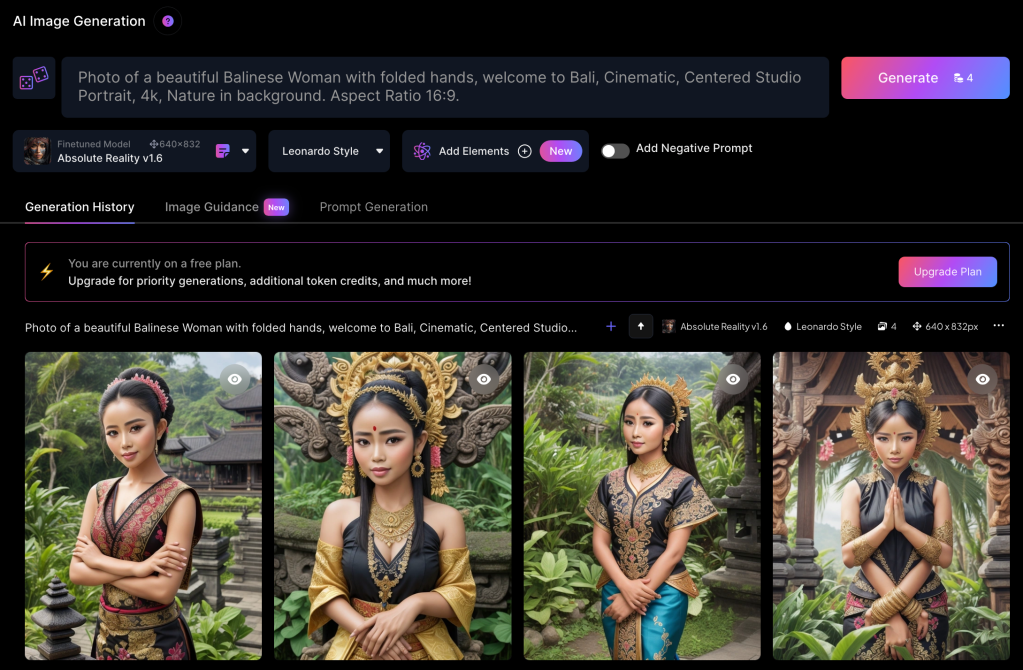Click the up arrow reuse prompt icon
Screen dimensions: 1023x670
click(640, 327)
